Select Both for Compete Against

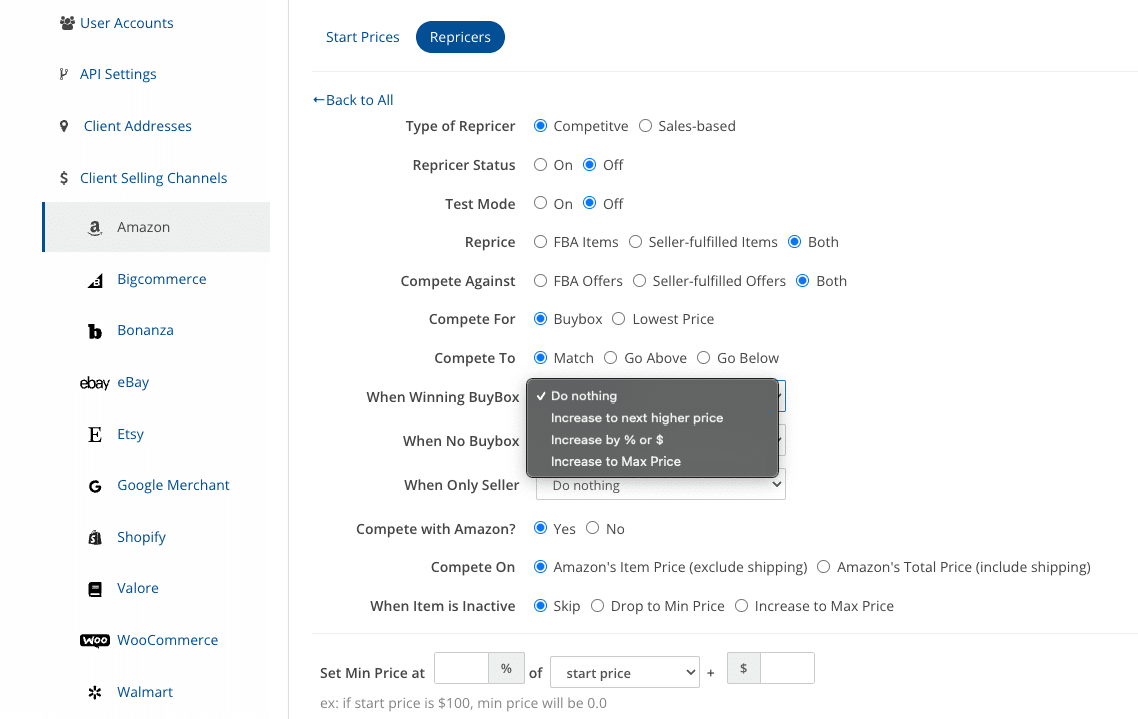click(803, 280)
